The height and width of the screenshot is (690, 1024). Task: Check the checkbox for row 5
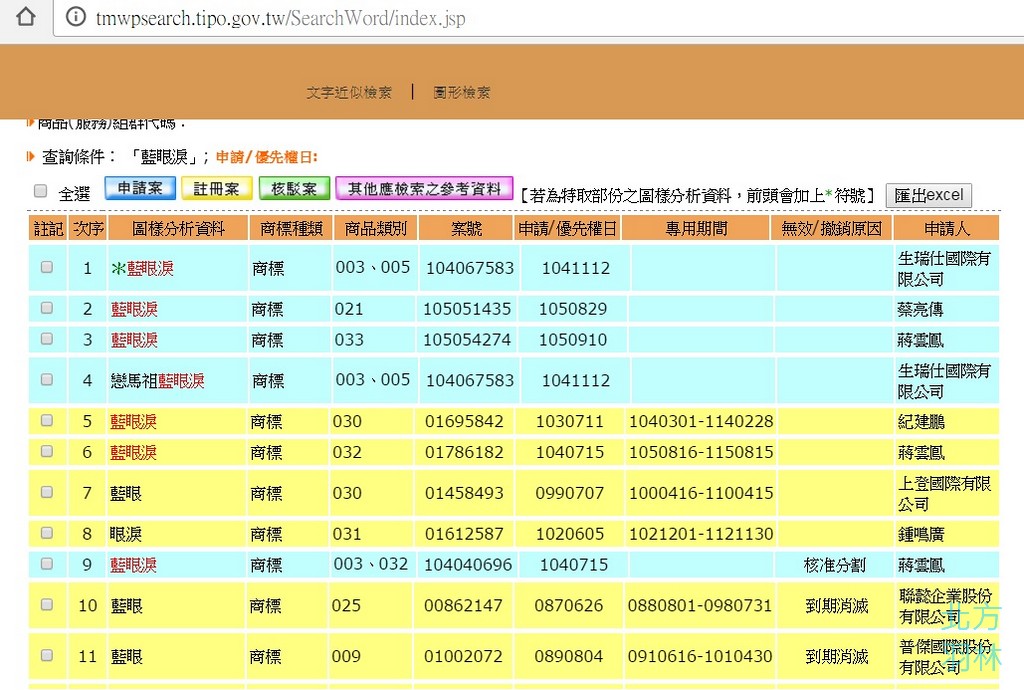click(47, 420)
